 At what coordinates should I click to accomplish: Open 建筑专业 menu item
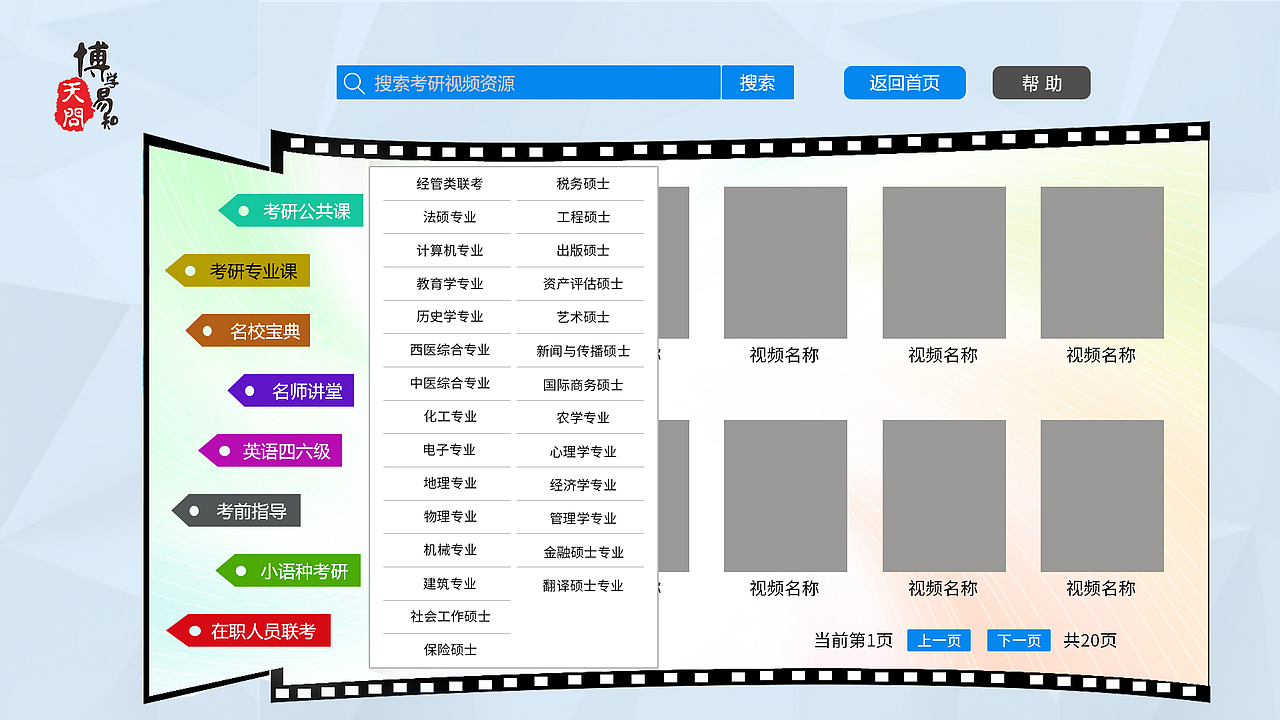pos(450,584)
